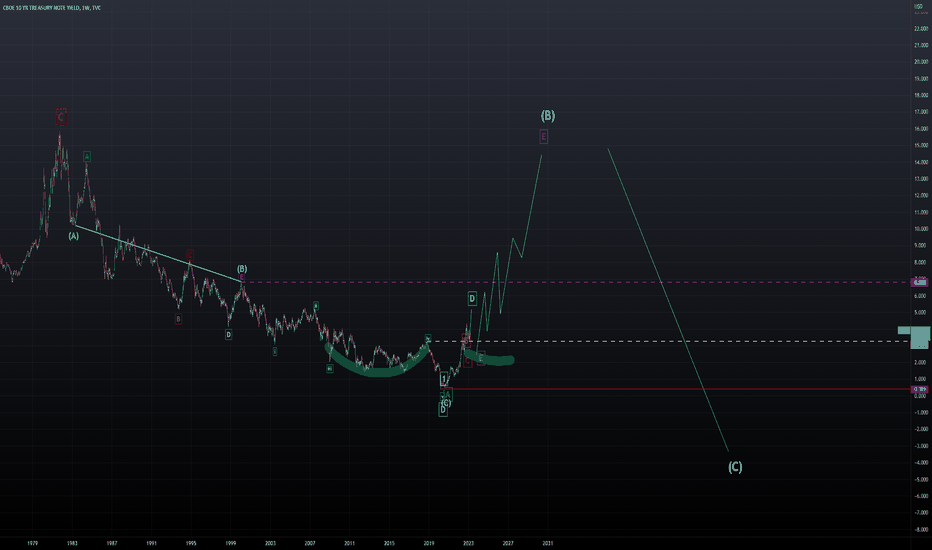This screenshot has height=550, width=932.
Task: Click the 2023 label on time axis
Action: [468, 543]
